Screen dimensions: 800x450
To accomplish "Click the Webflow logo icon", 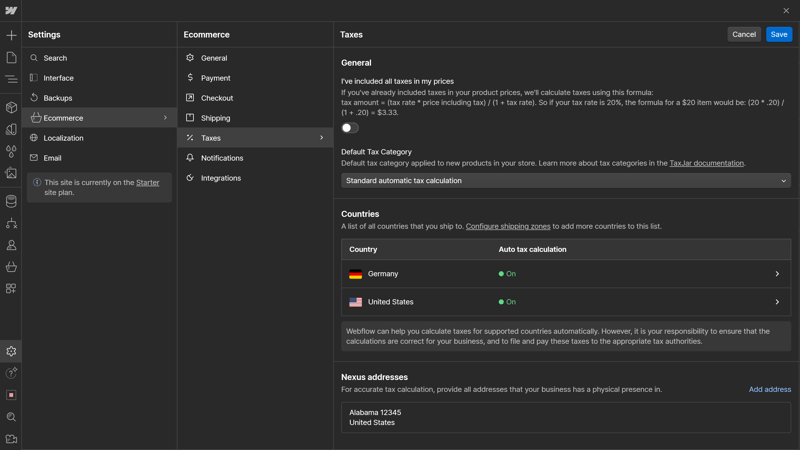I will point(11,11).
